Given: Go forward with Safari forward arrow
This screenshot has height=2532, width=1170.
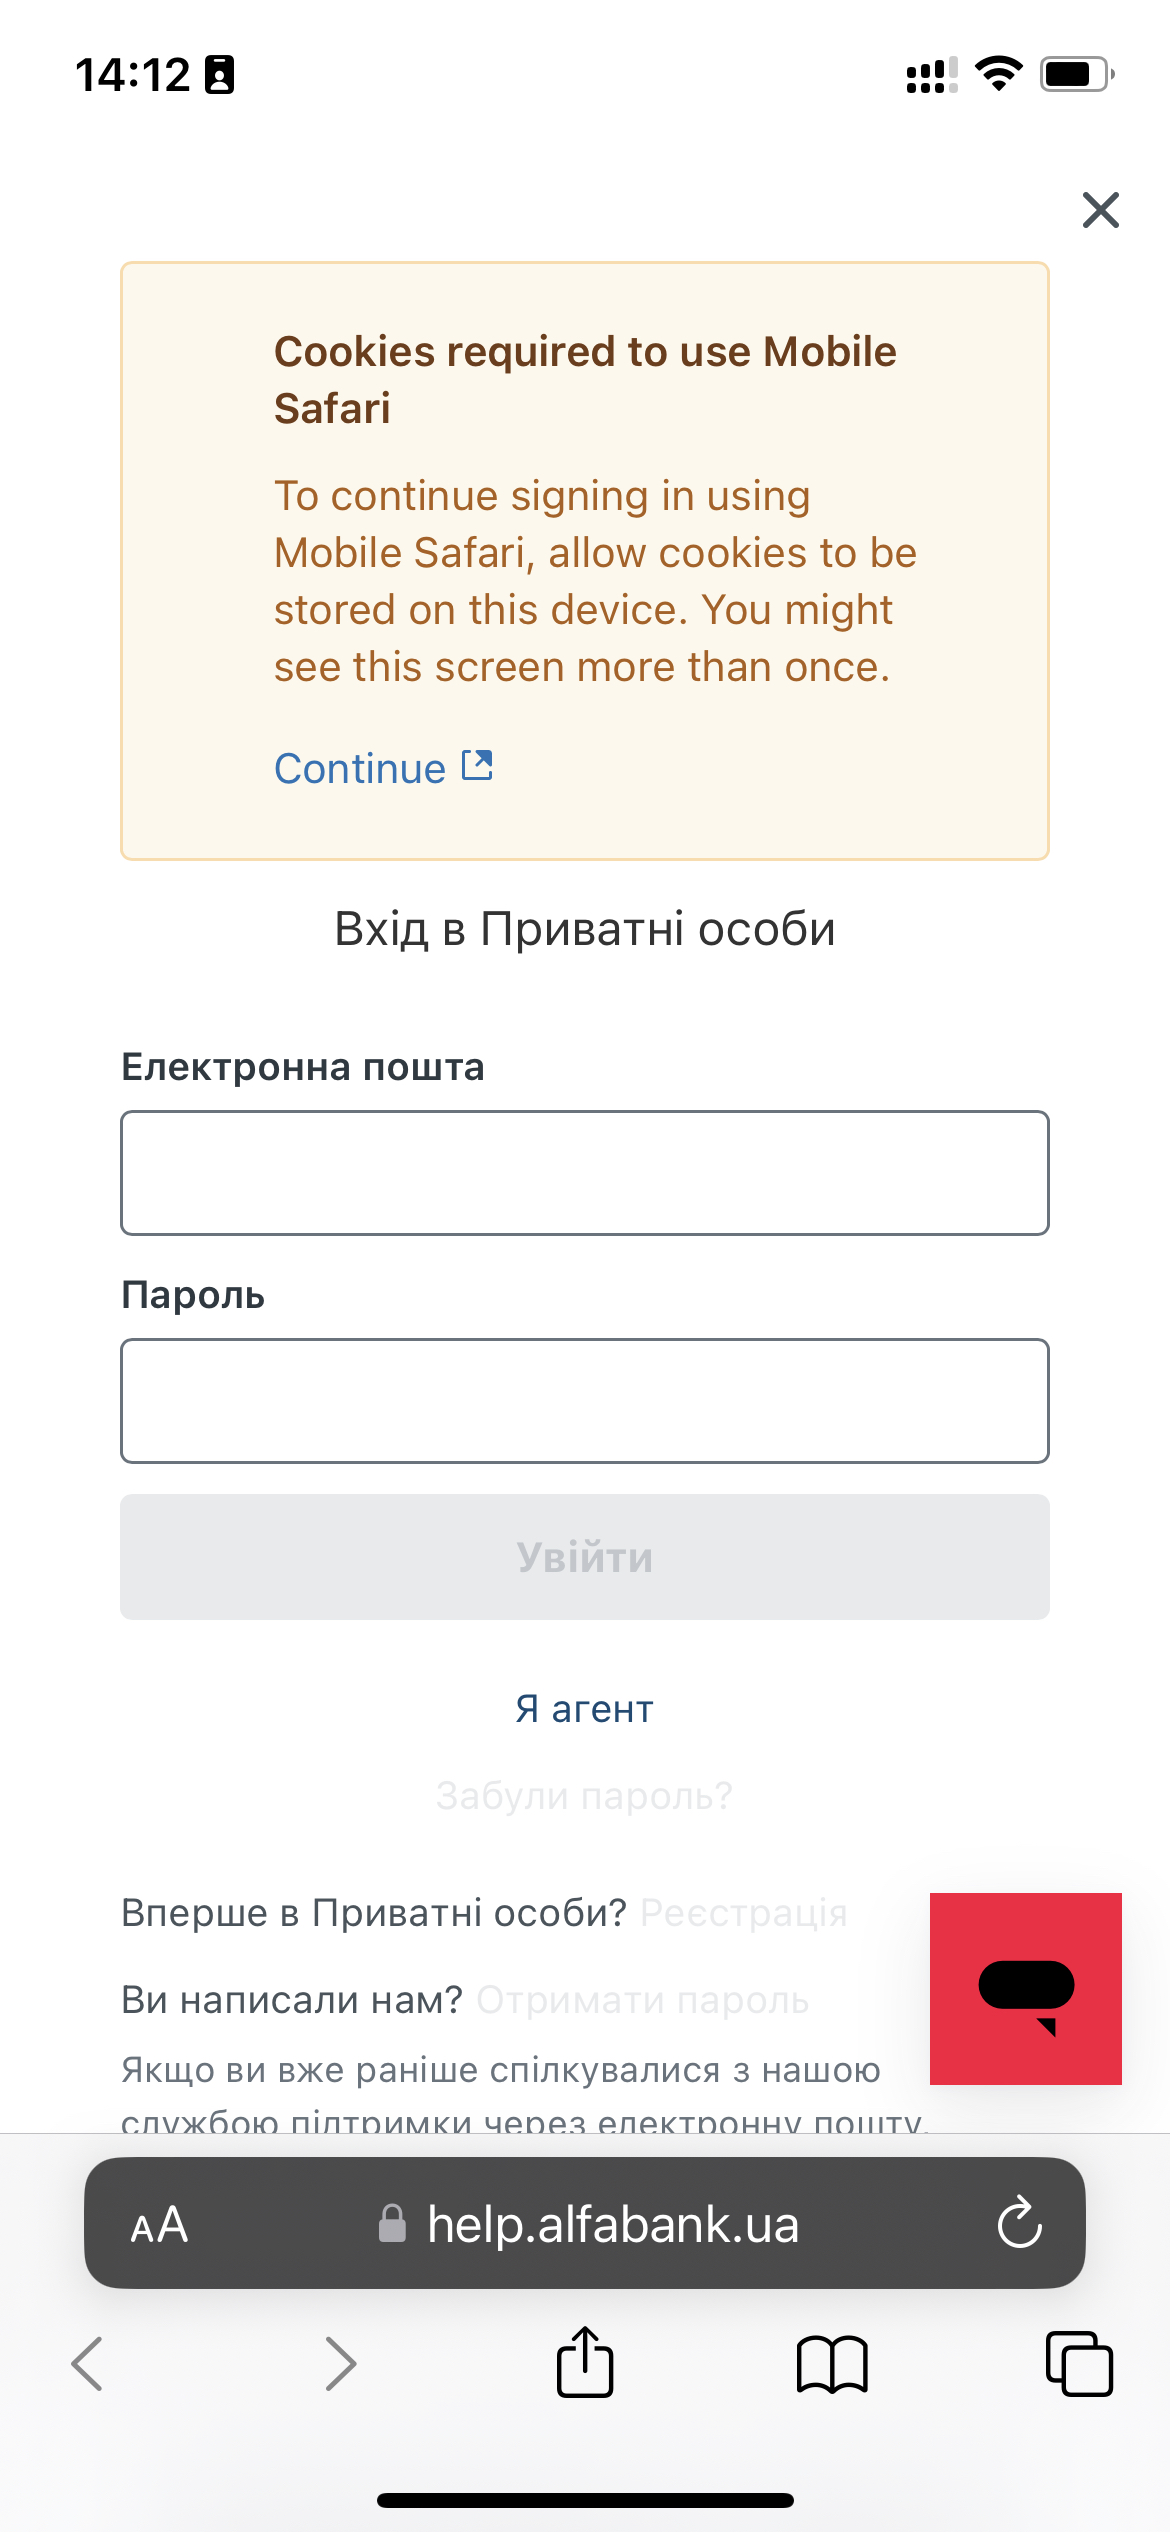Looking at the screenshot, I should point(340,2364).
